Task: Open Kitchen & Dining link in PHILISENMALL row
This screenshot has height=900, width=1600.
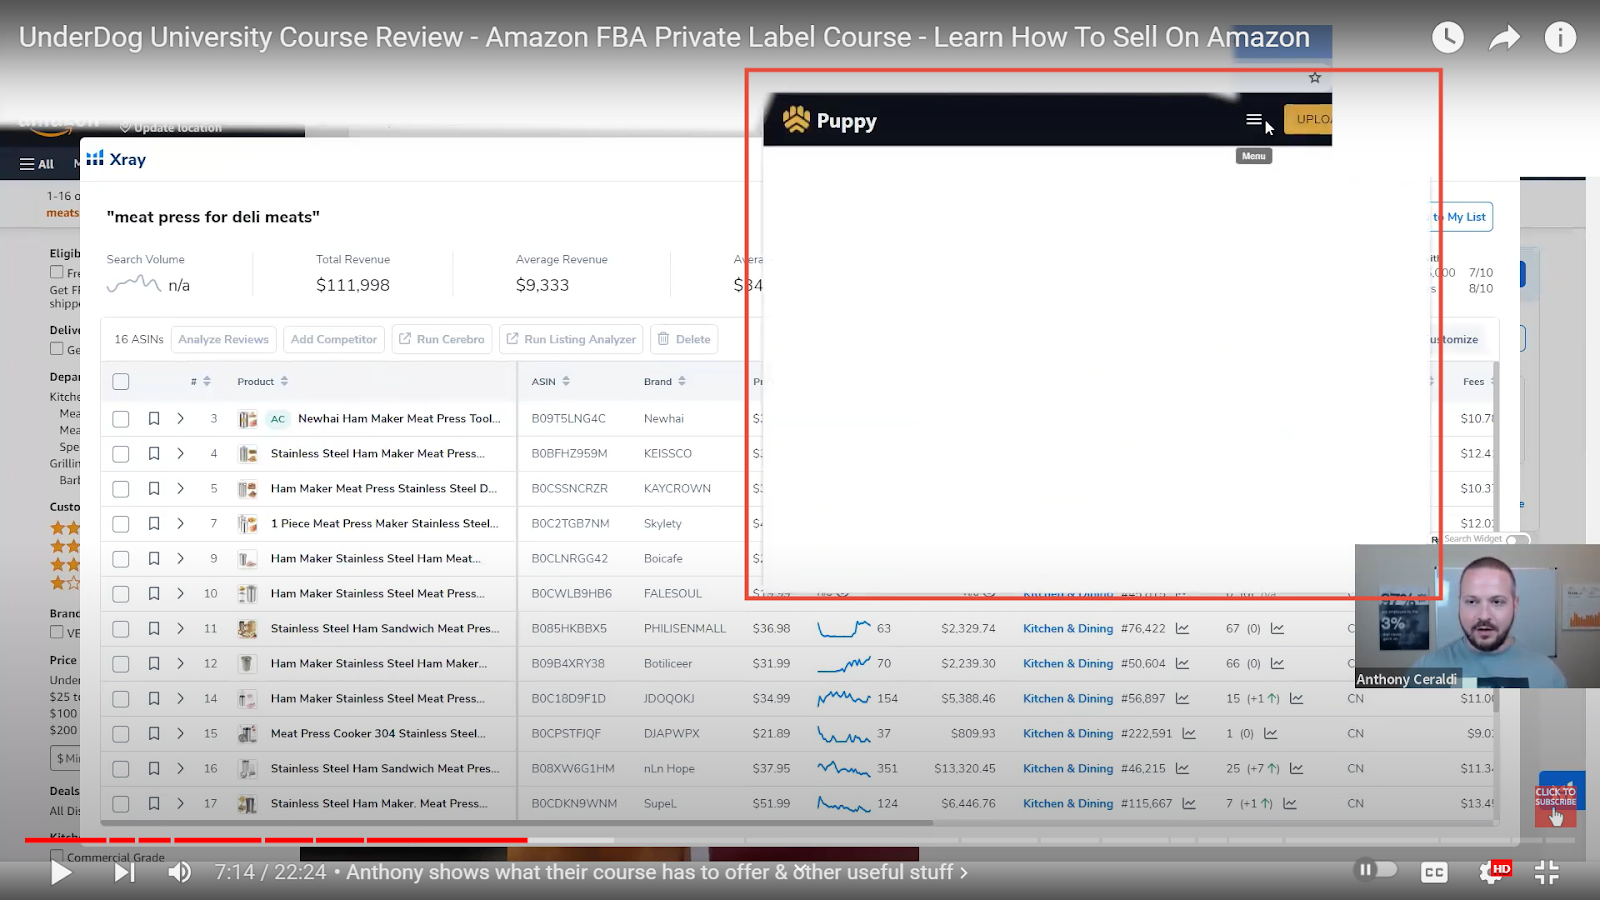Action: 1068,629
